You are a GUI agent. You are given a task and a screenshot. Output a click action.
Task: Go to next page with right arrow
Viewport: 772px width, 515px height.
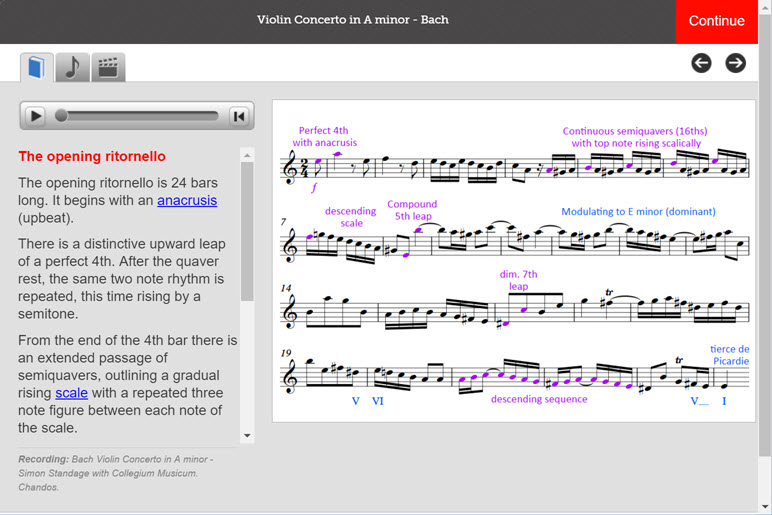pos(736,63)
